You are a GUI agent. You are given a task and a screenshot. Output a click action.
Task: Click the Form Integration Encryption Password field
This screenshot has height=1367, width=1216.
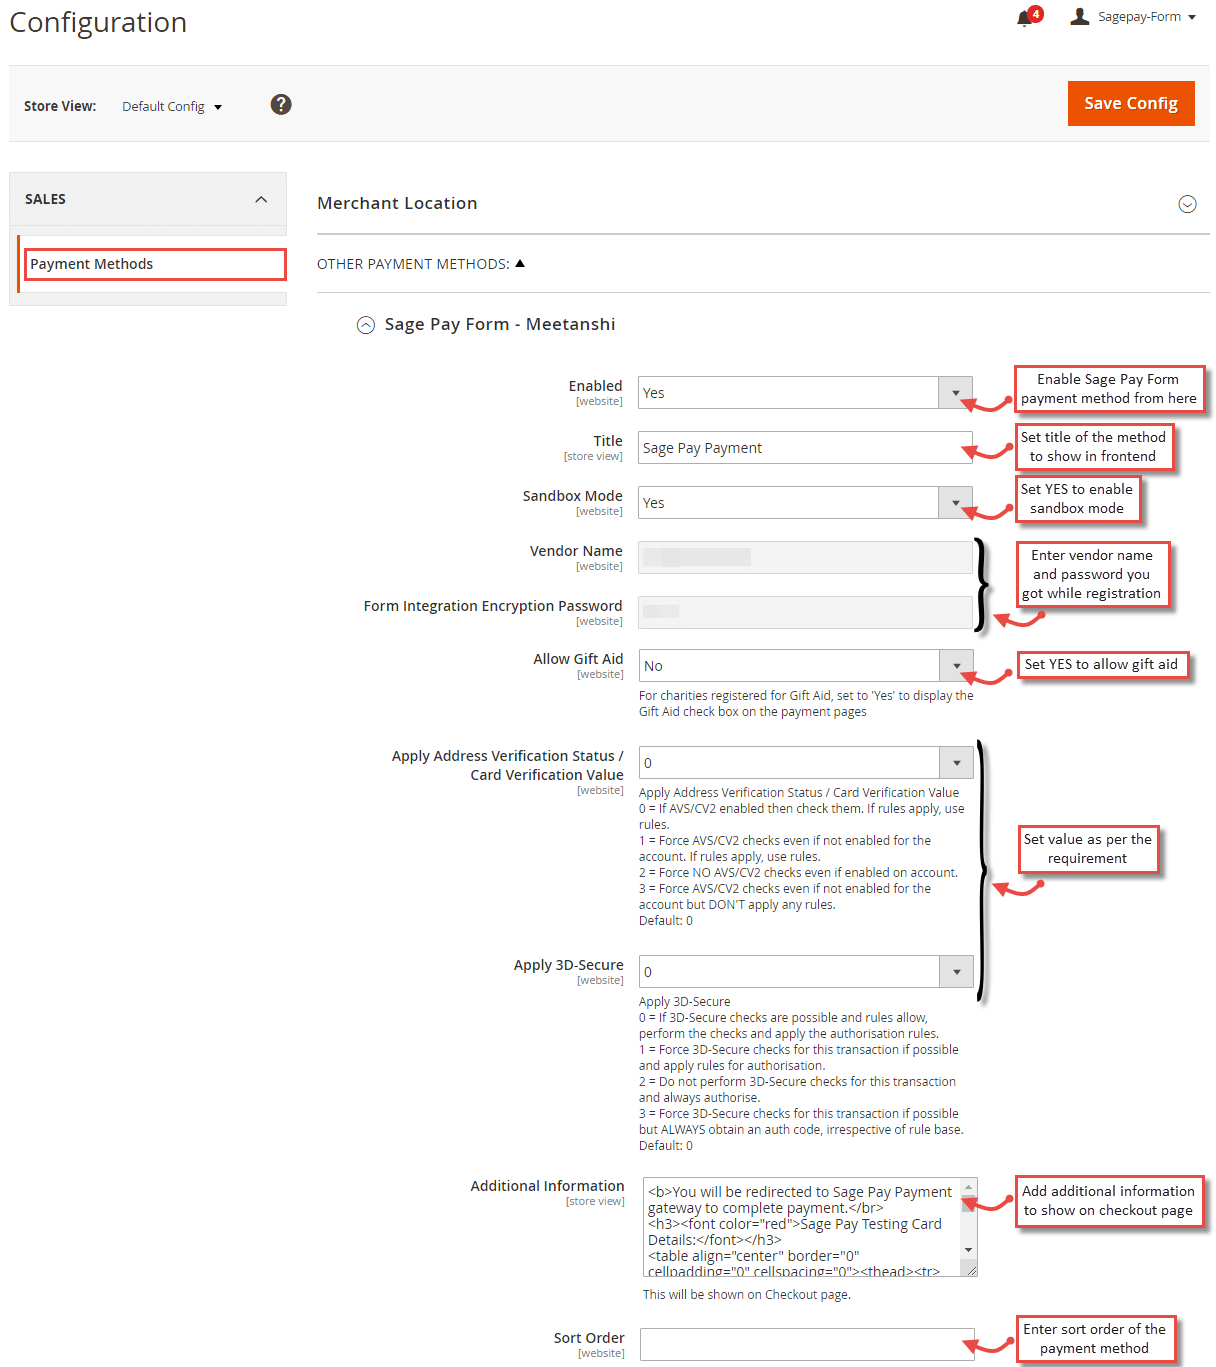805,613
